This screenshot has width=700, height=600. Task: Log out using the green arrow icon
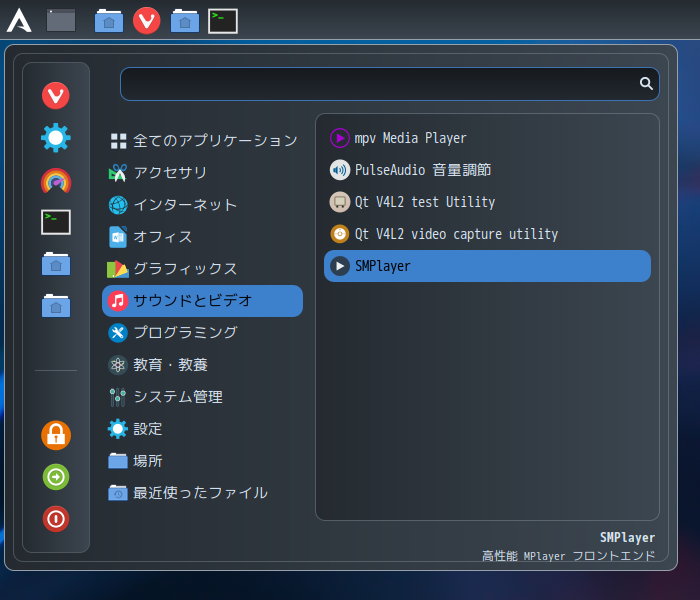point(56,477)
